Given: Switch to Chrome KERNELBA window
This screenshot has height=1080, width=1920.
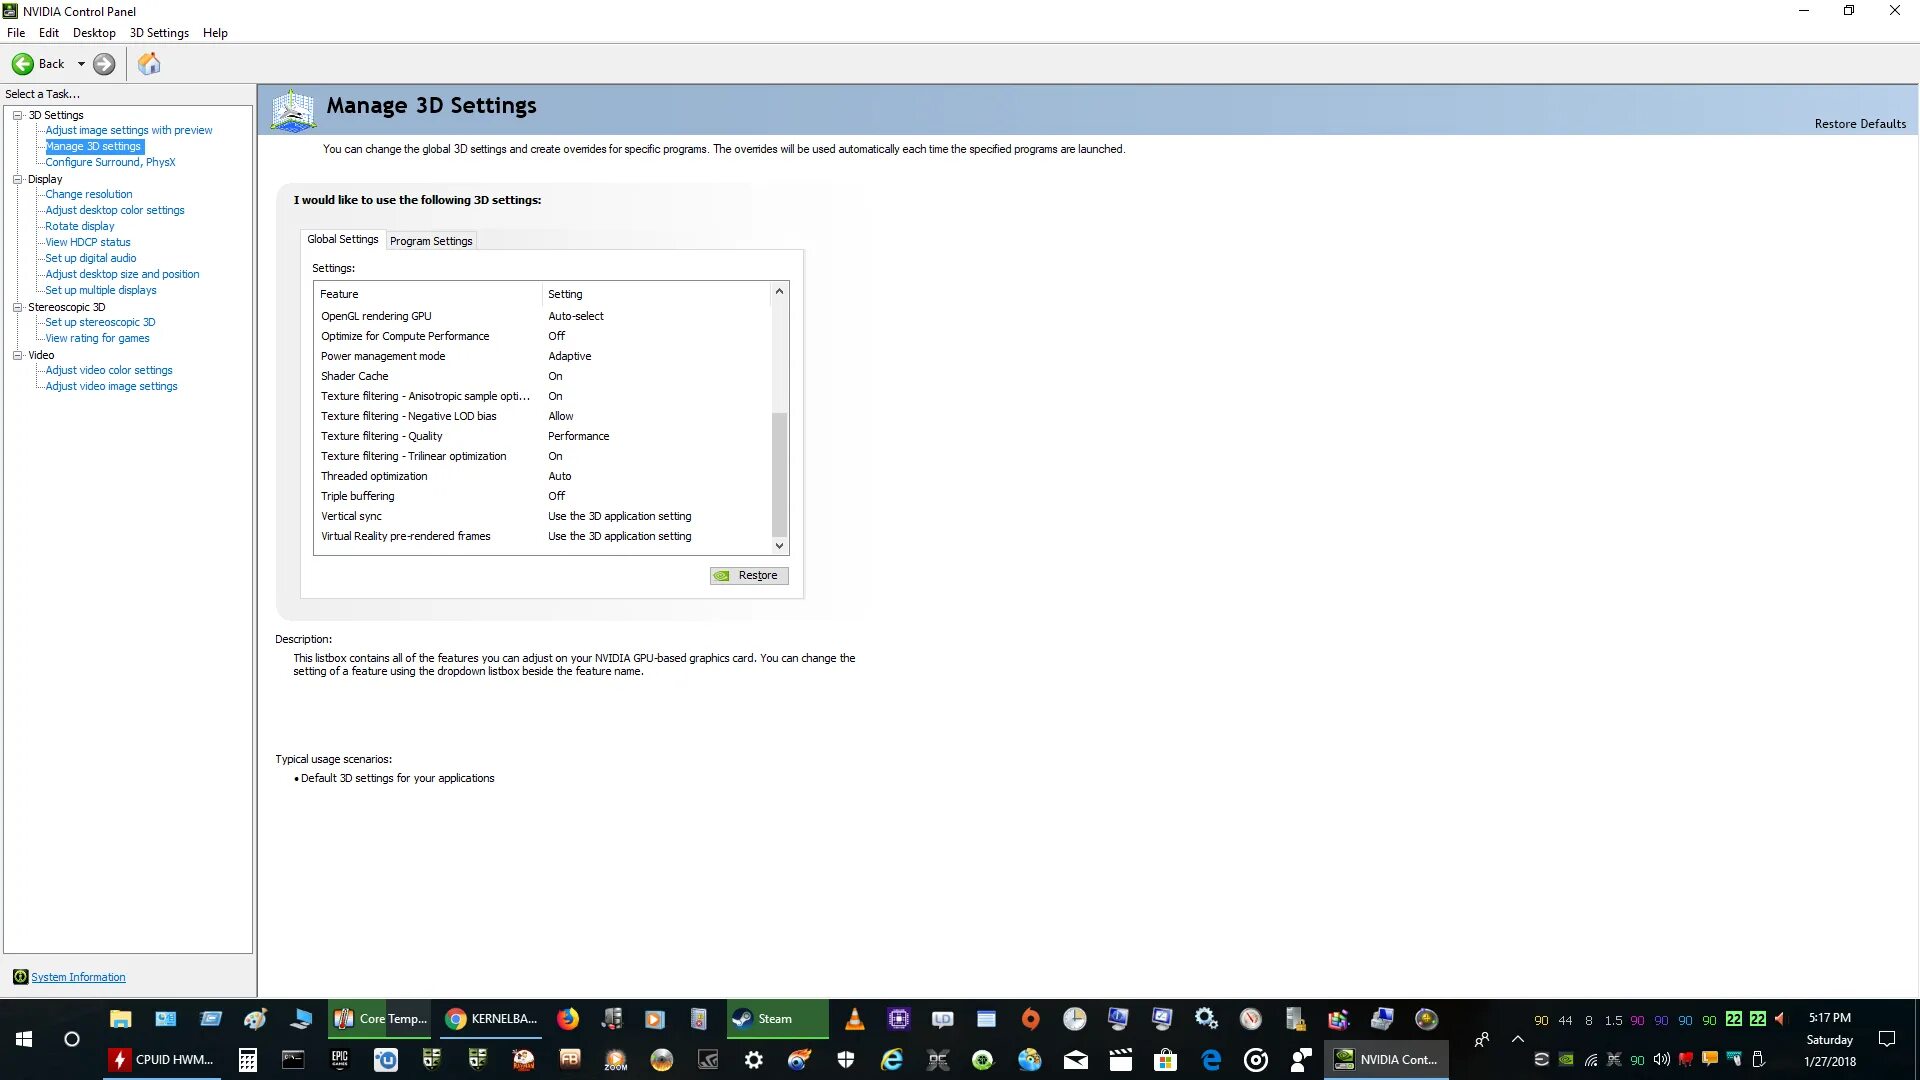Looking at the screenshot, I should tap(493, 1019).
